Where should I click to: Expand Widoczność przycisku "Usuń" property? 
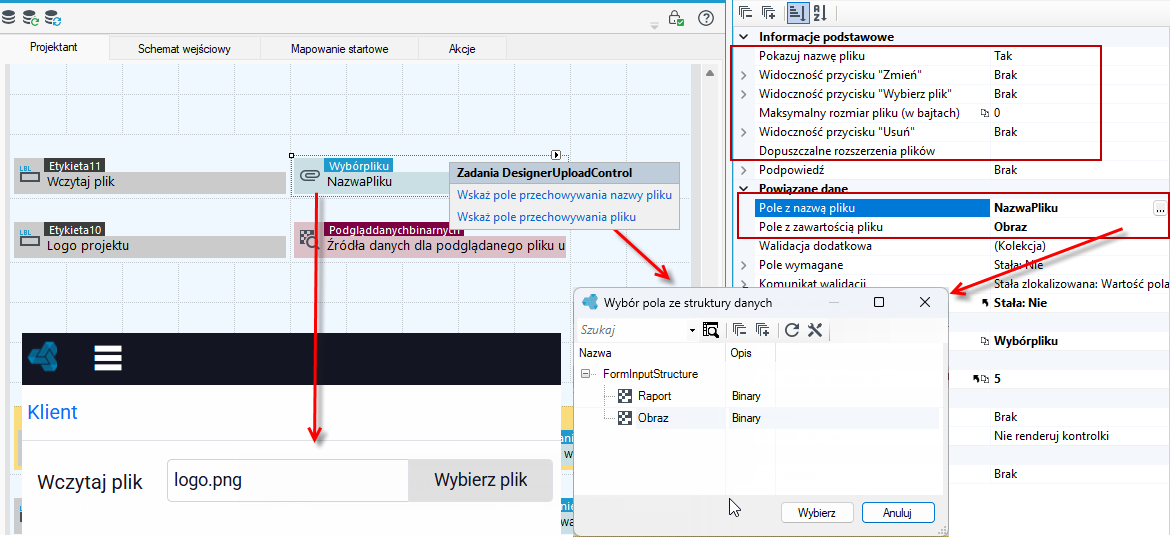(x=743, y=132)
